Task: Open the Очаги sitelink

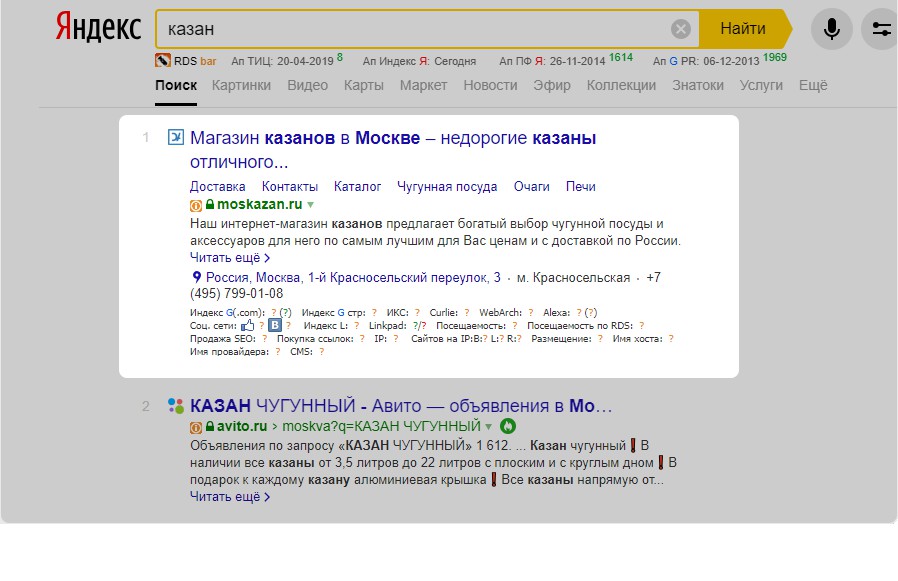Action: 531,186
